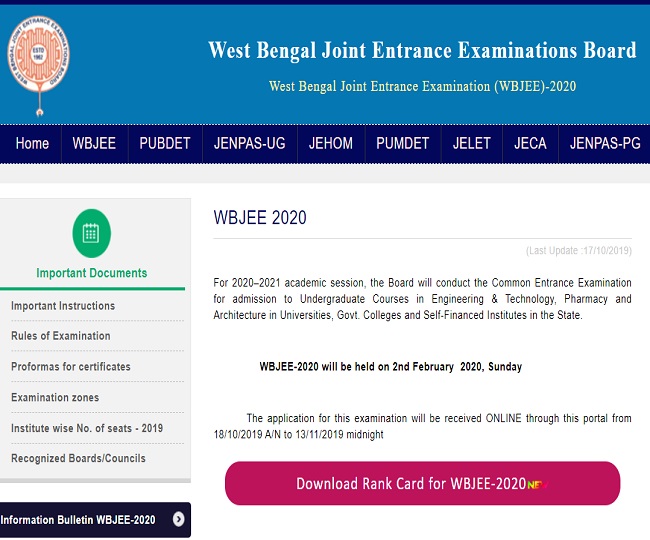Open the Information Bulletin WBJEE-2020 button
This screenshot has height=540, width=650.
pyautogui.click(x=95, y=520)
